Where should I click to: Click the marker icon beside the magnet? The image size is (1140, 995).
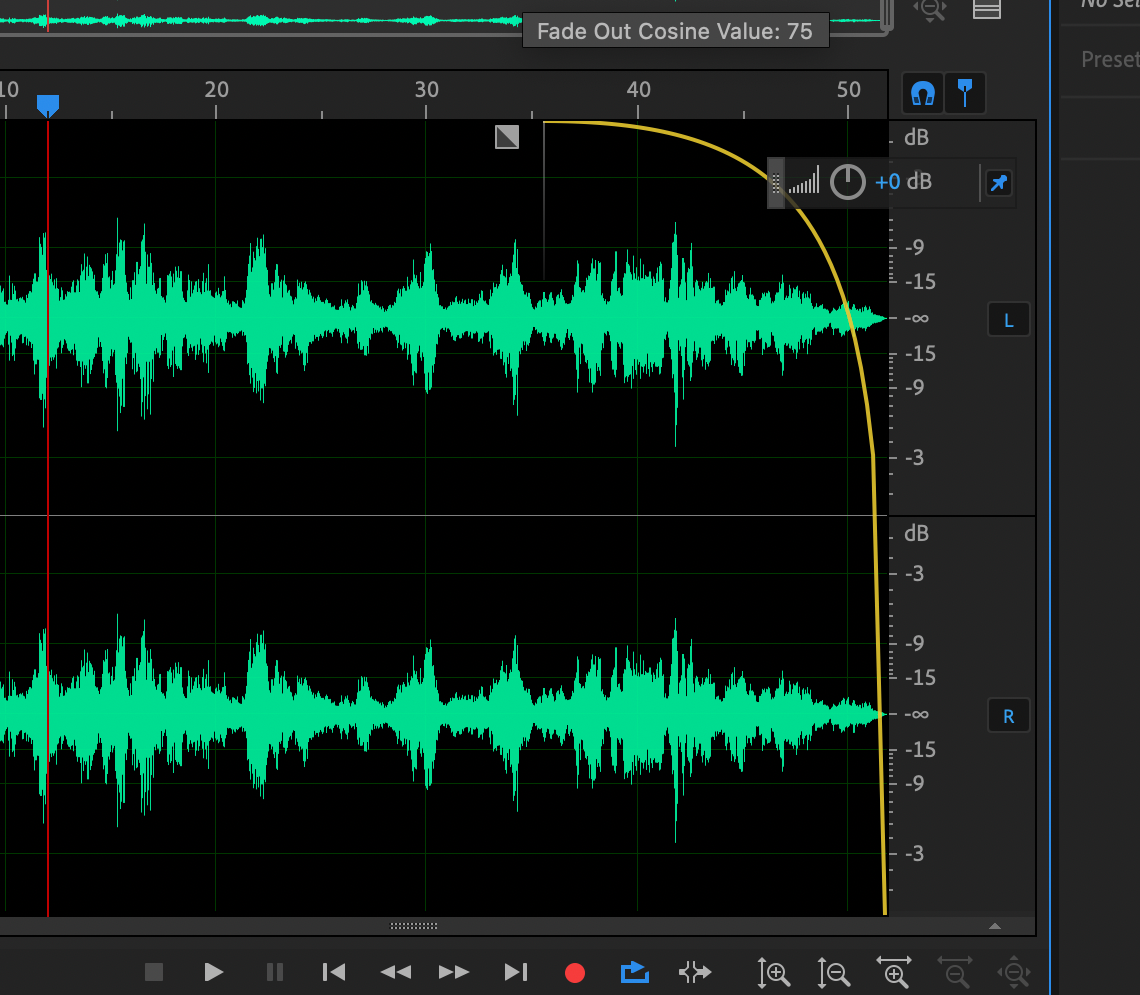click(965, 94)
